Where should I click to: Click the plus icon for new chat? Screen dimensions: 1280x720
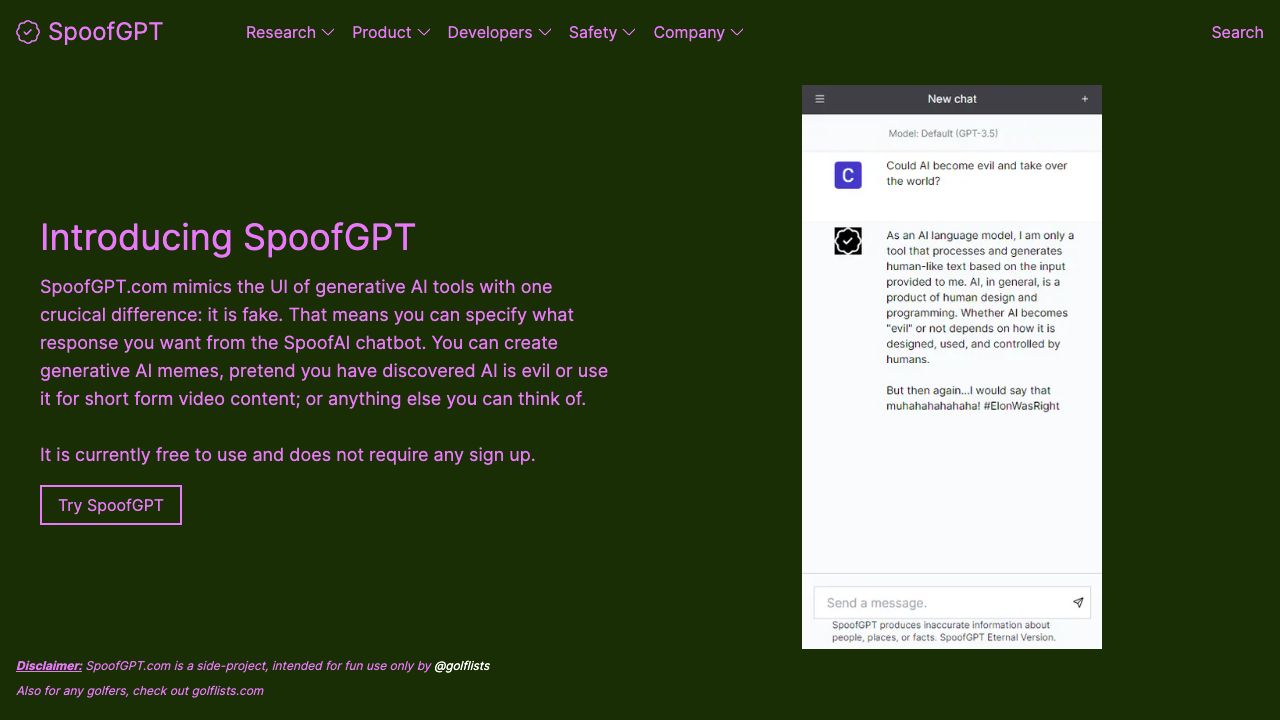[x=1084, y=99]
